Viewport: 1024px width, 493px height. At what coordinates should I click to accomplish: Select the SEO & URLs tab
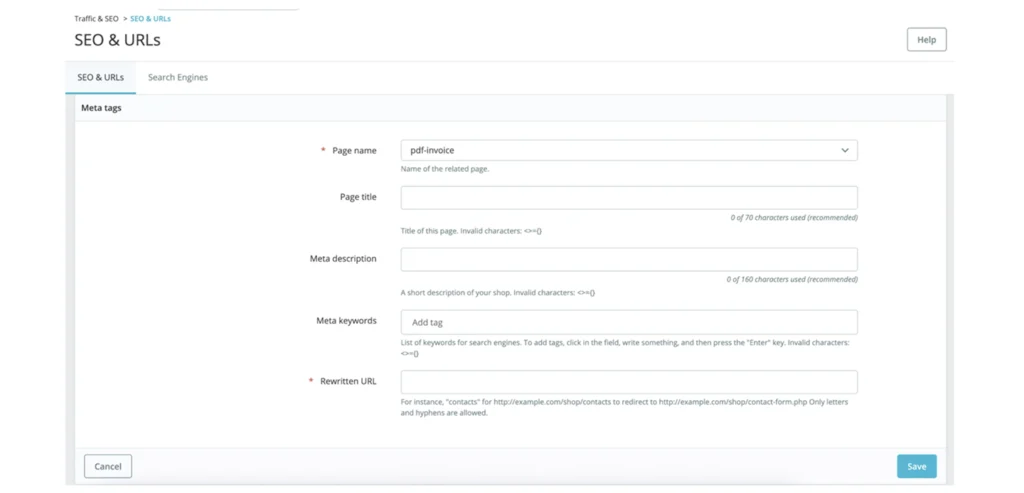coord(101,77)
